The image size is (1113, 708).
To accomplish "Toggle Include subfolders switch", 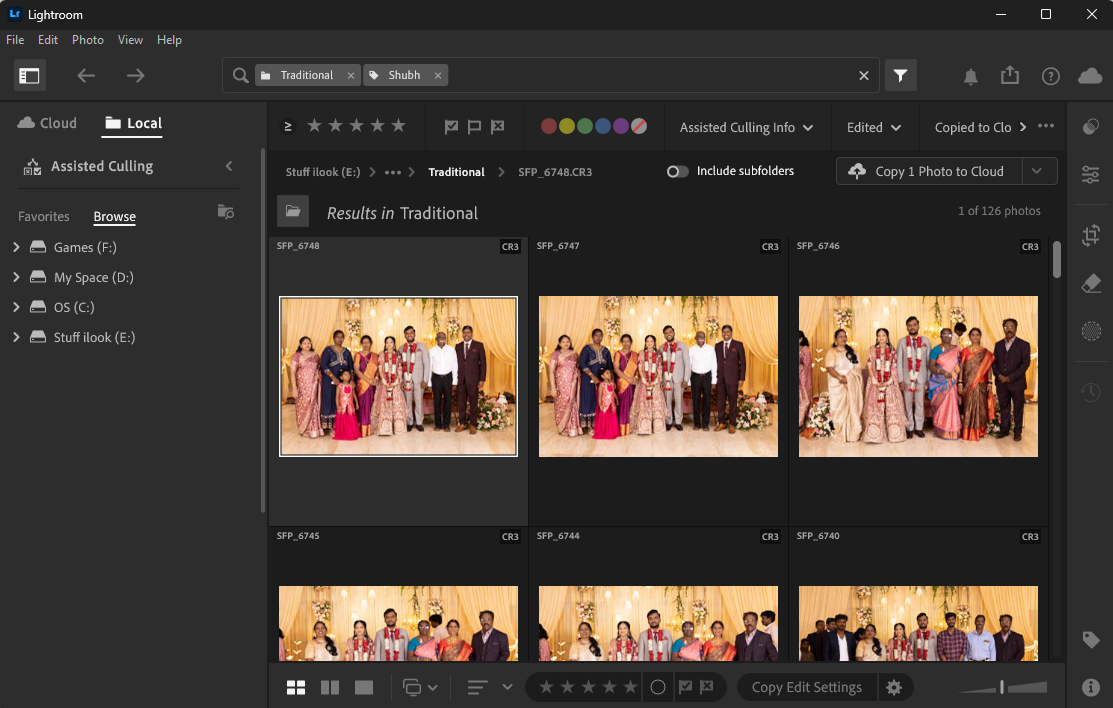I will [x=677, y=171].
